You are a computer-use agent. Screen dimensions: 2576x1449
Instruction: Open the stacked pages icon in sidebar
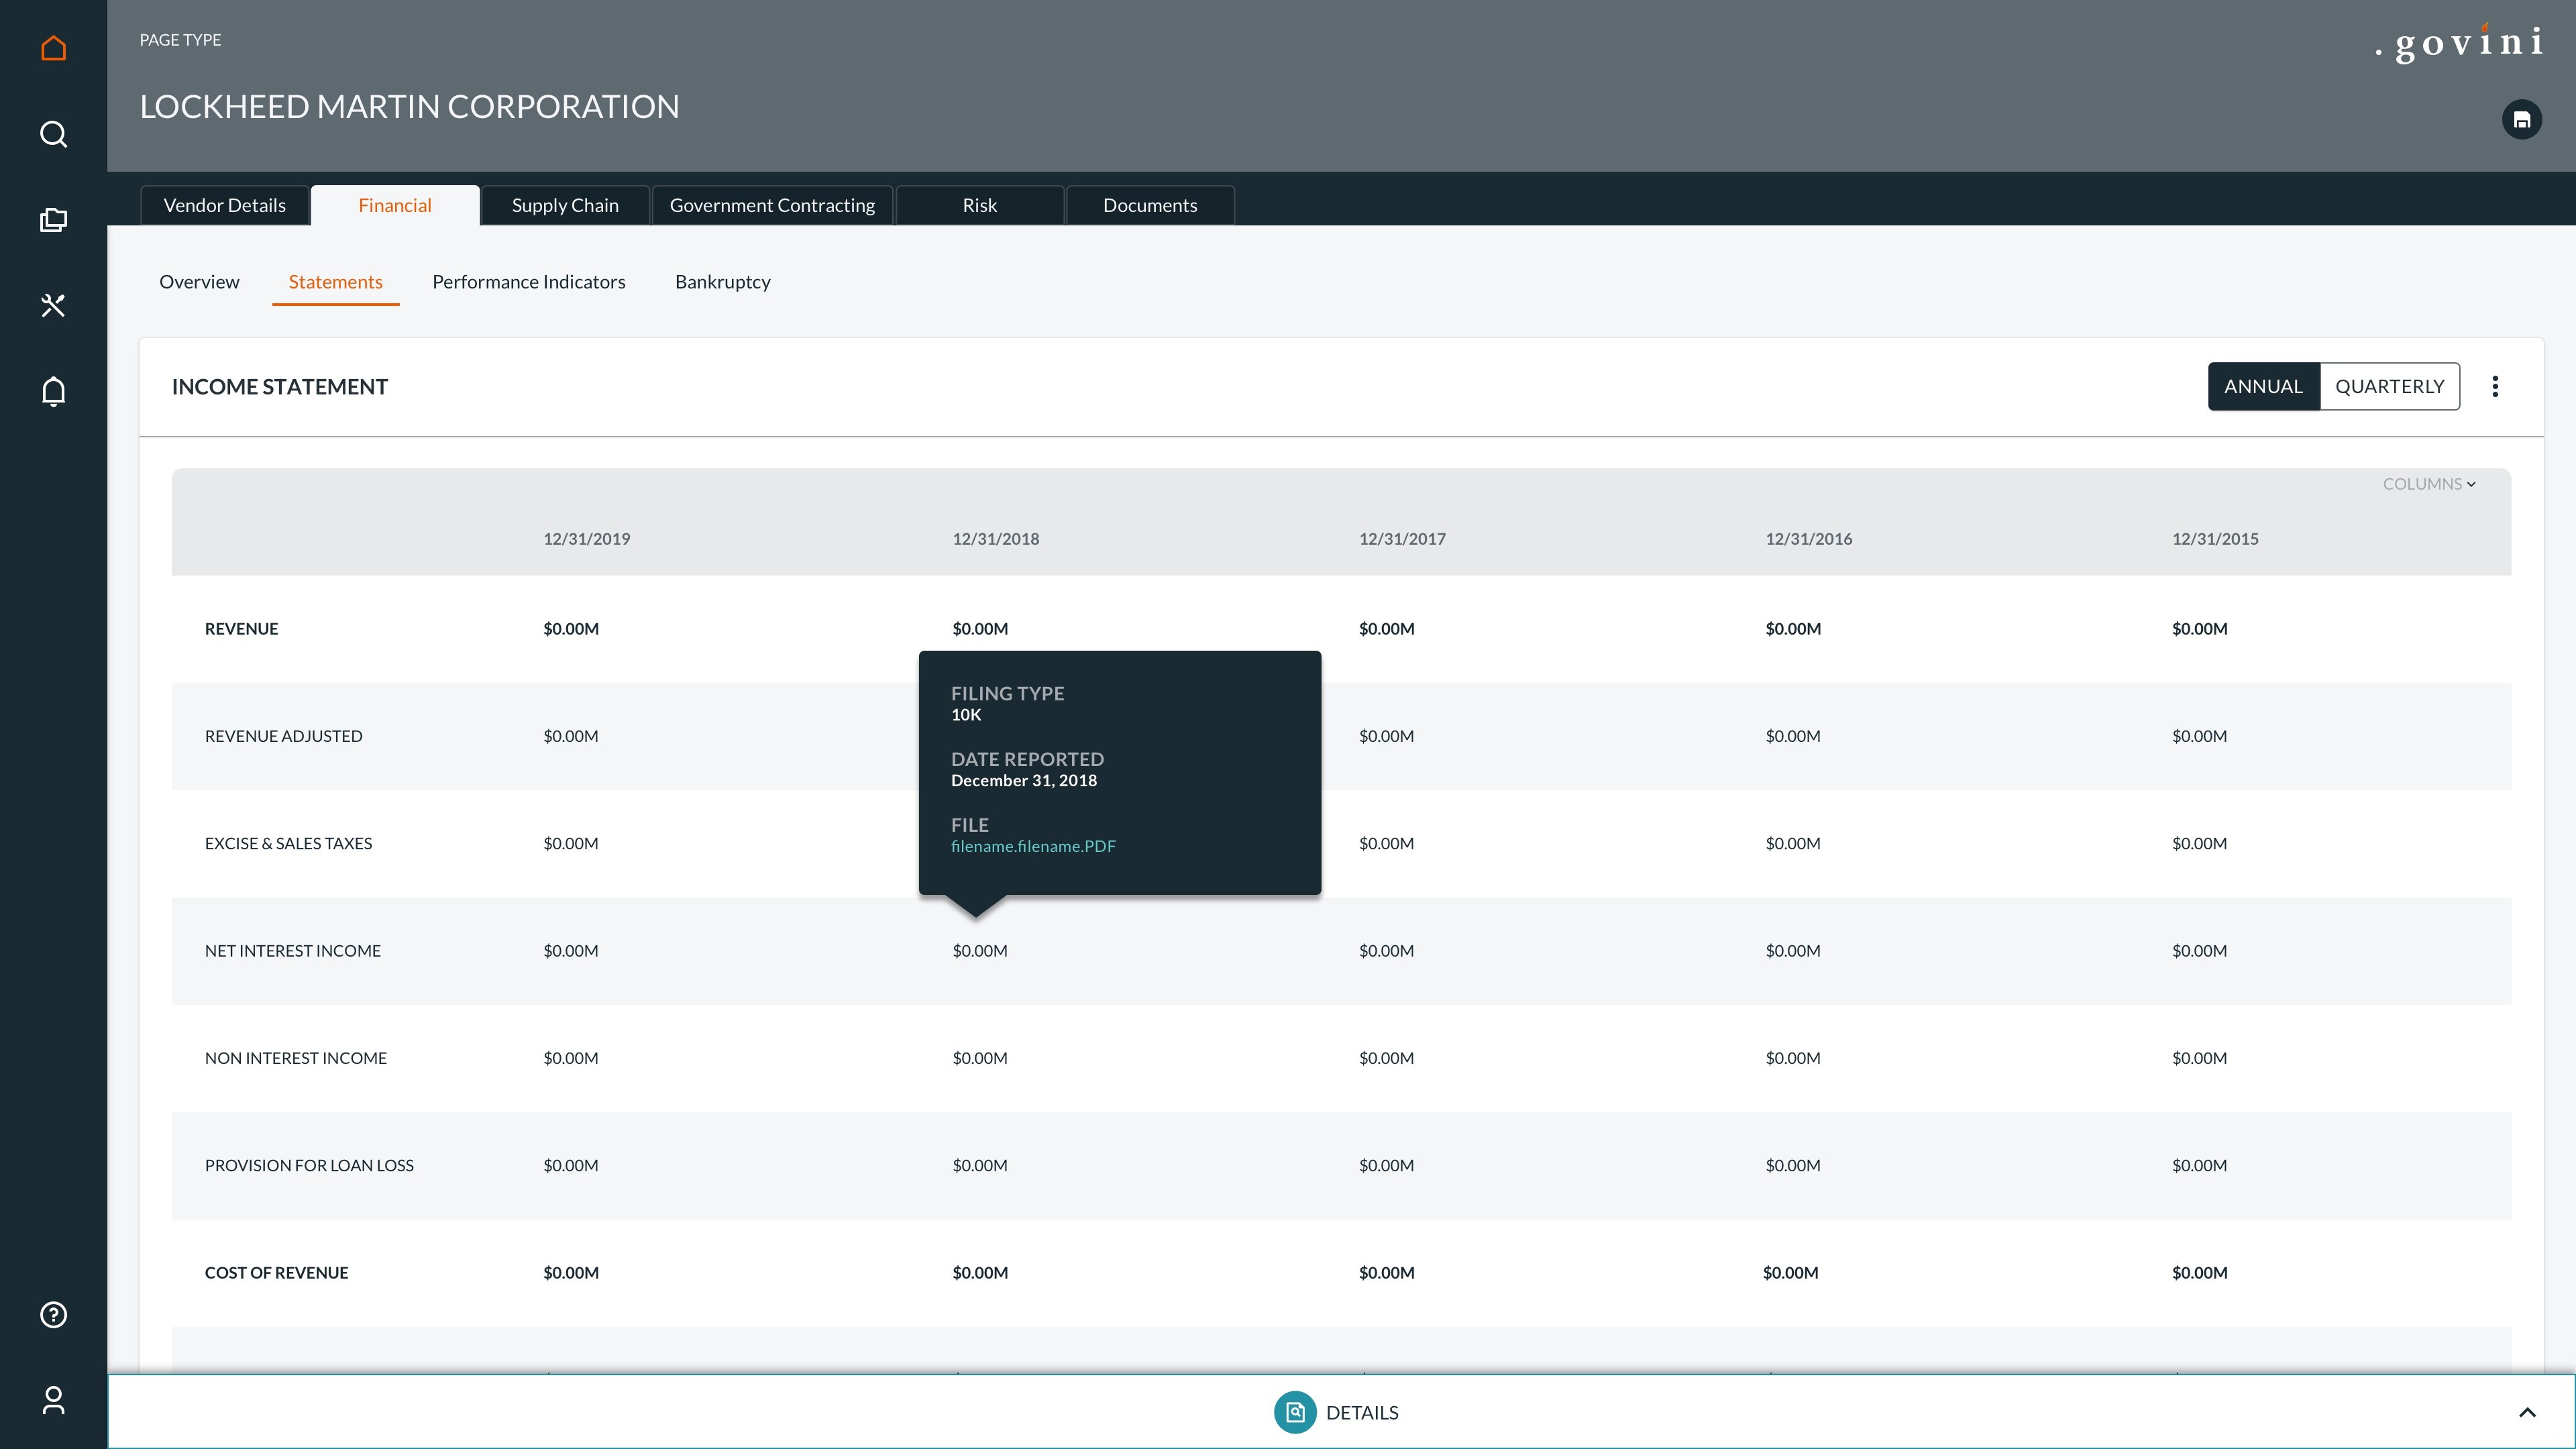pyautogui.click(x=53, y=220)
